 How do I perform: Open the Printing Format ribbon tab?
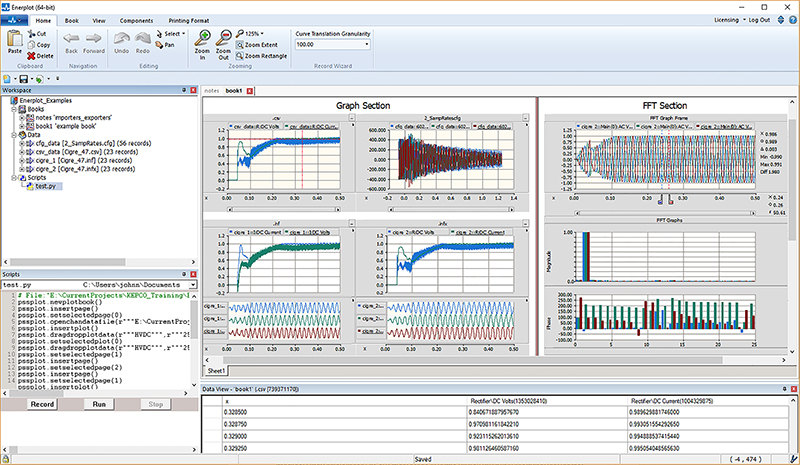[187, 19]
